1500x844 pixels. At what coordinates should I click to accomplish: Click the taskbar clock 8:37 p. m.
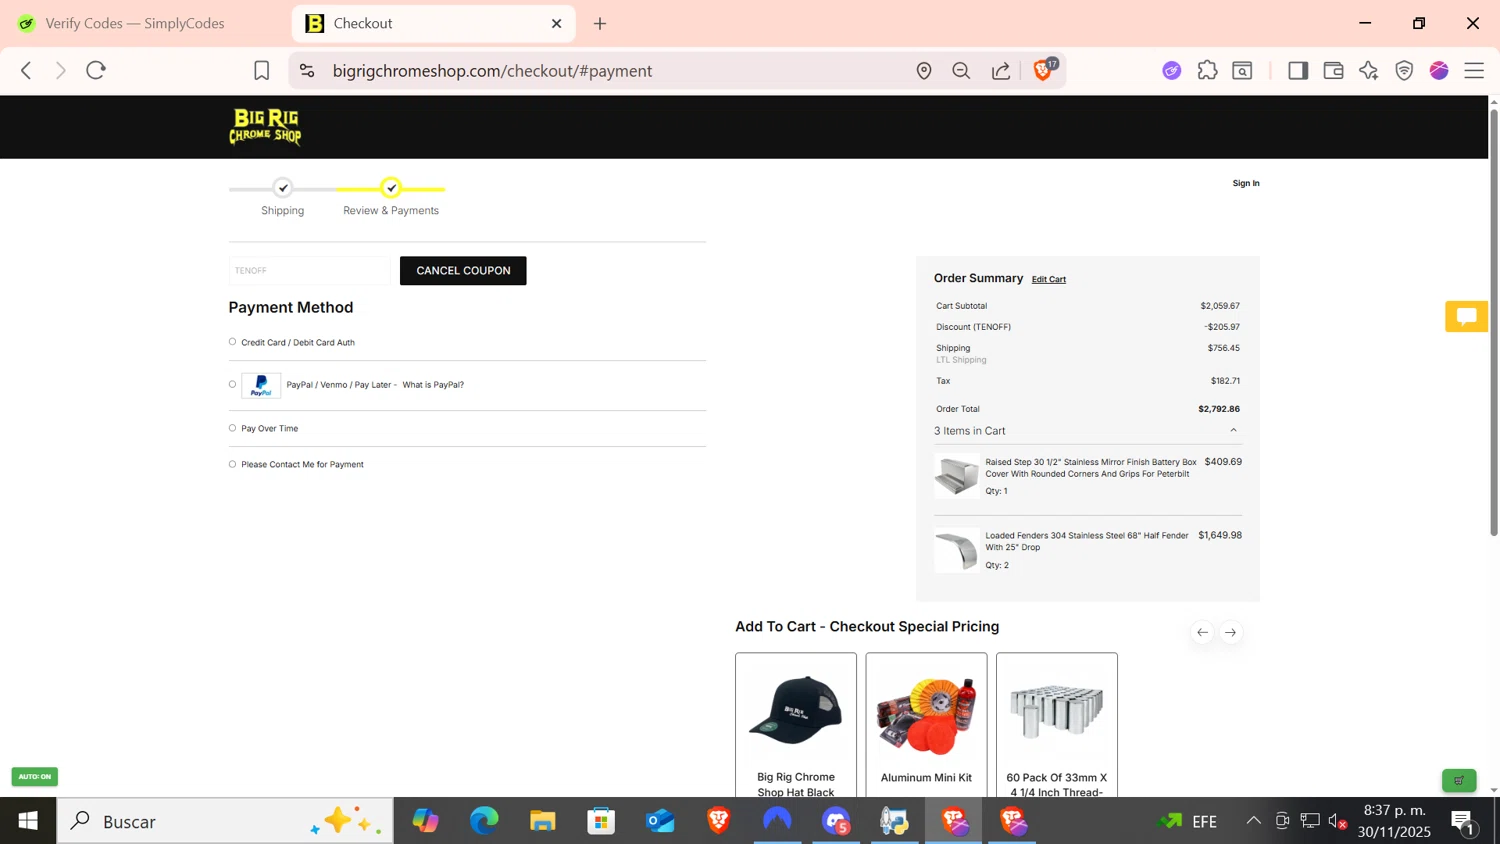[x=1394, y=811]
